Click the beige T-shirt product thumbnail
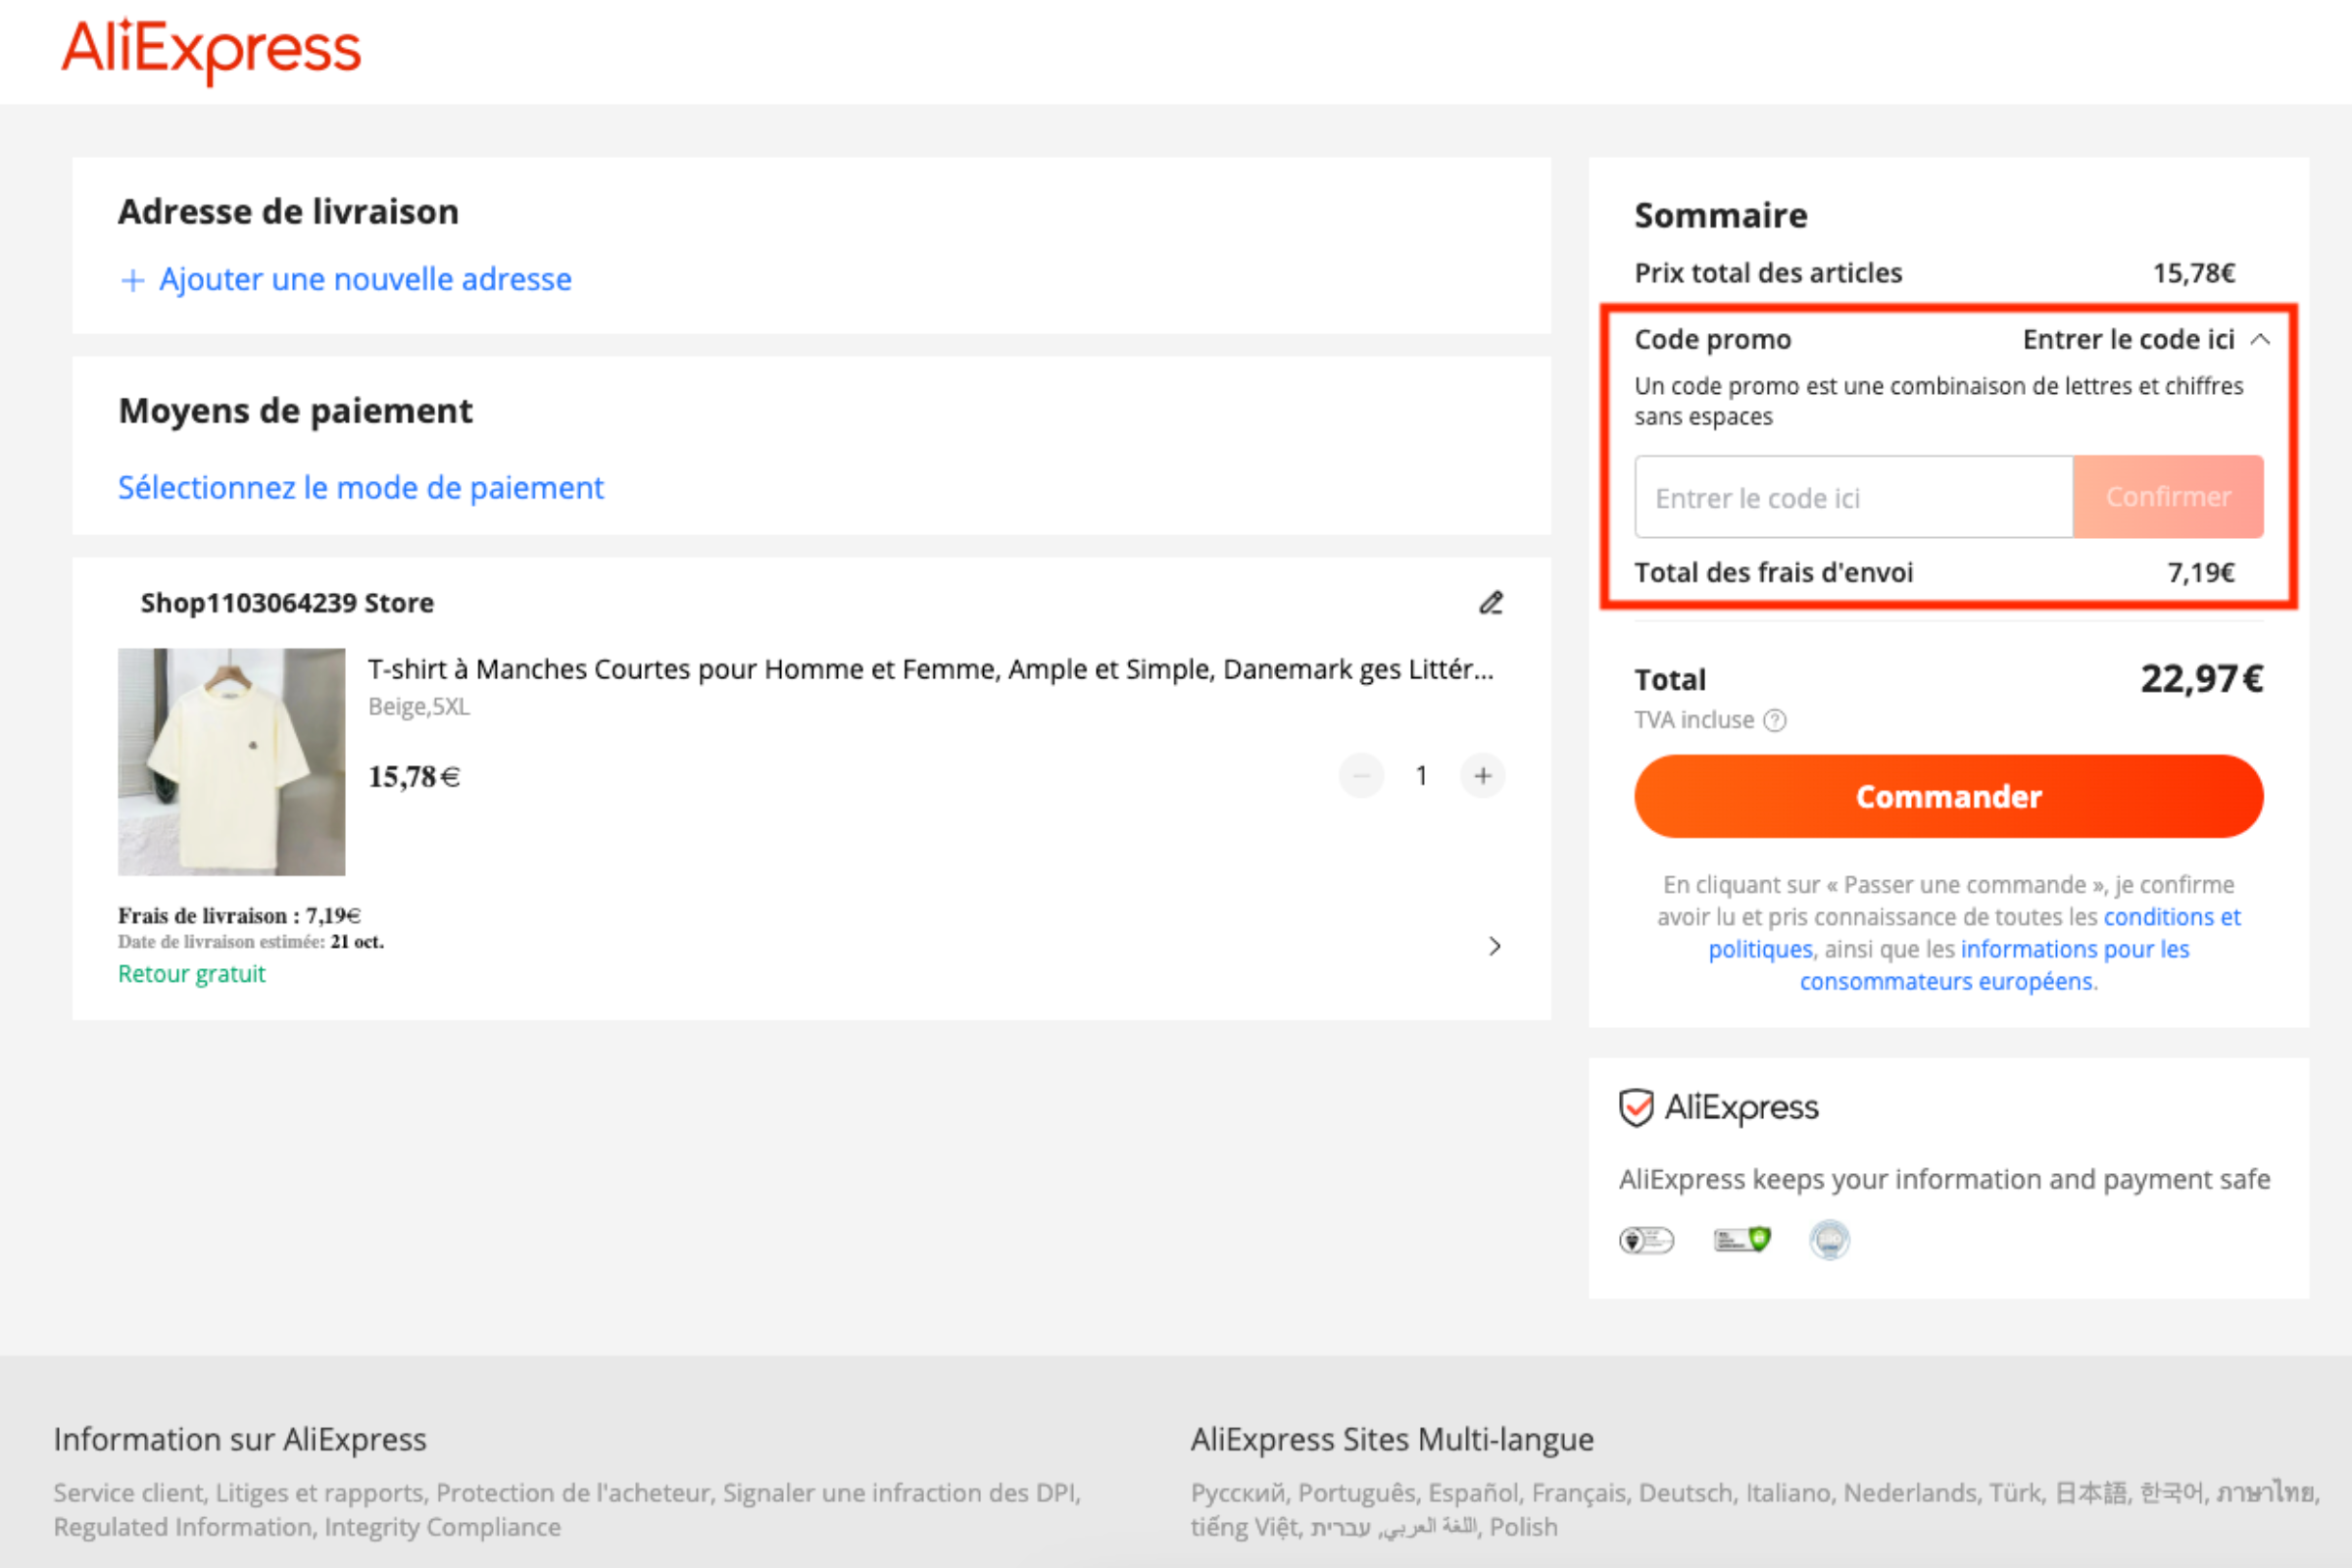The image size is (2352, 1568). click(232, 762)
